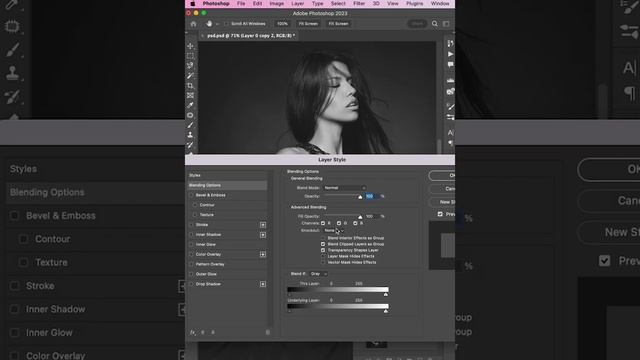Select the Crop tool
The width and height of the screenshot is (640, 360).
tap(190, 86)
